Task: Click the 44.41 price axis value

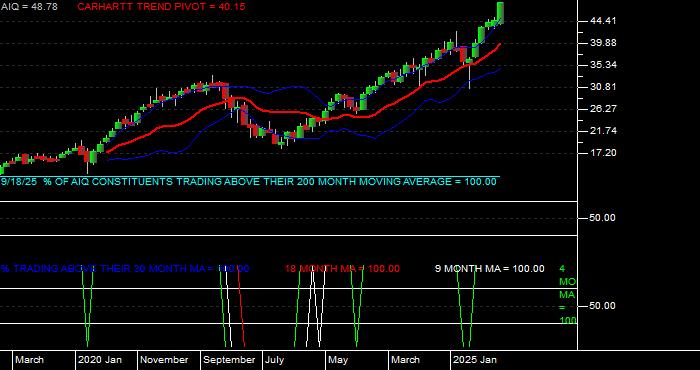Action: pyautogui.click(x=603, y=21)
